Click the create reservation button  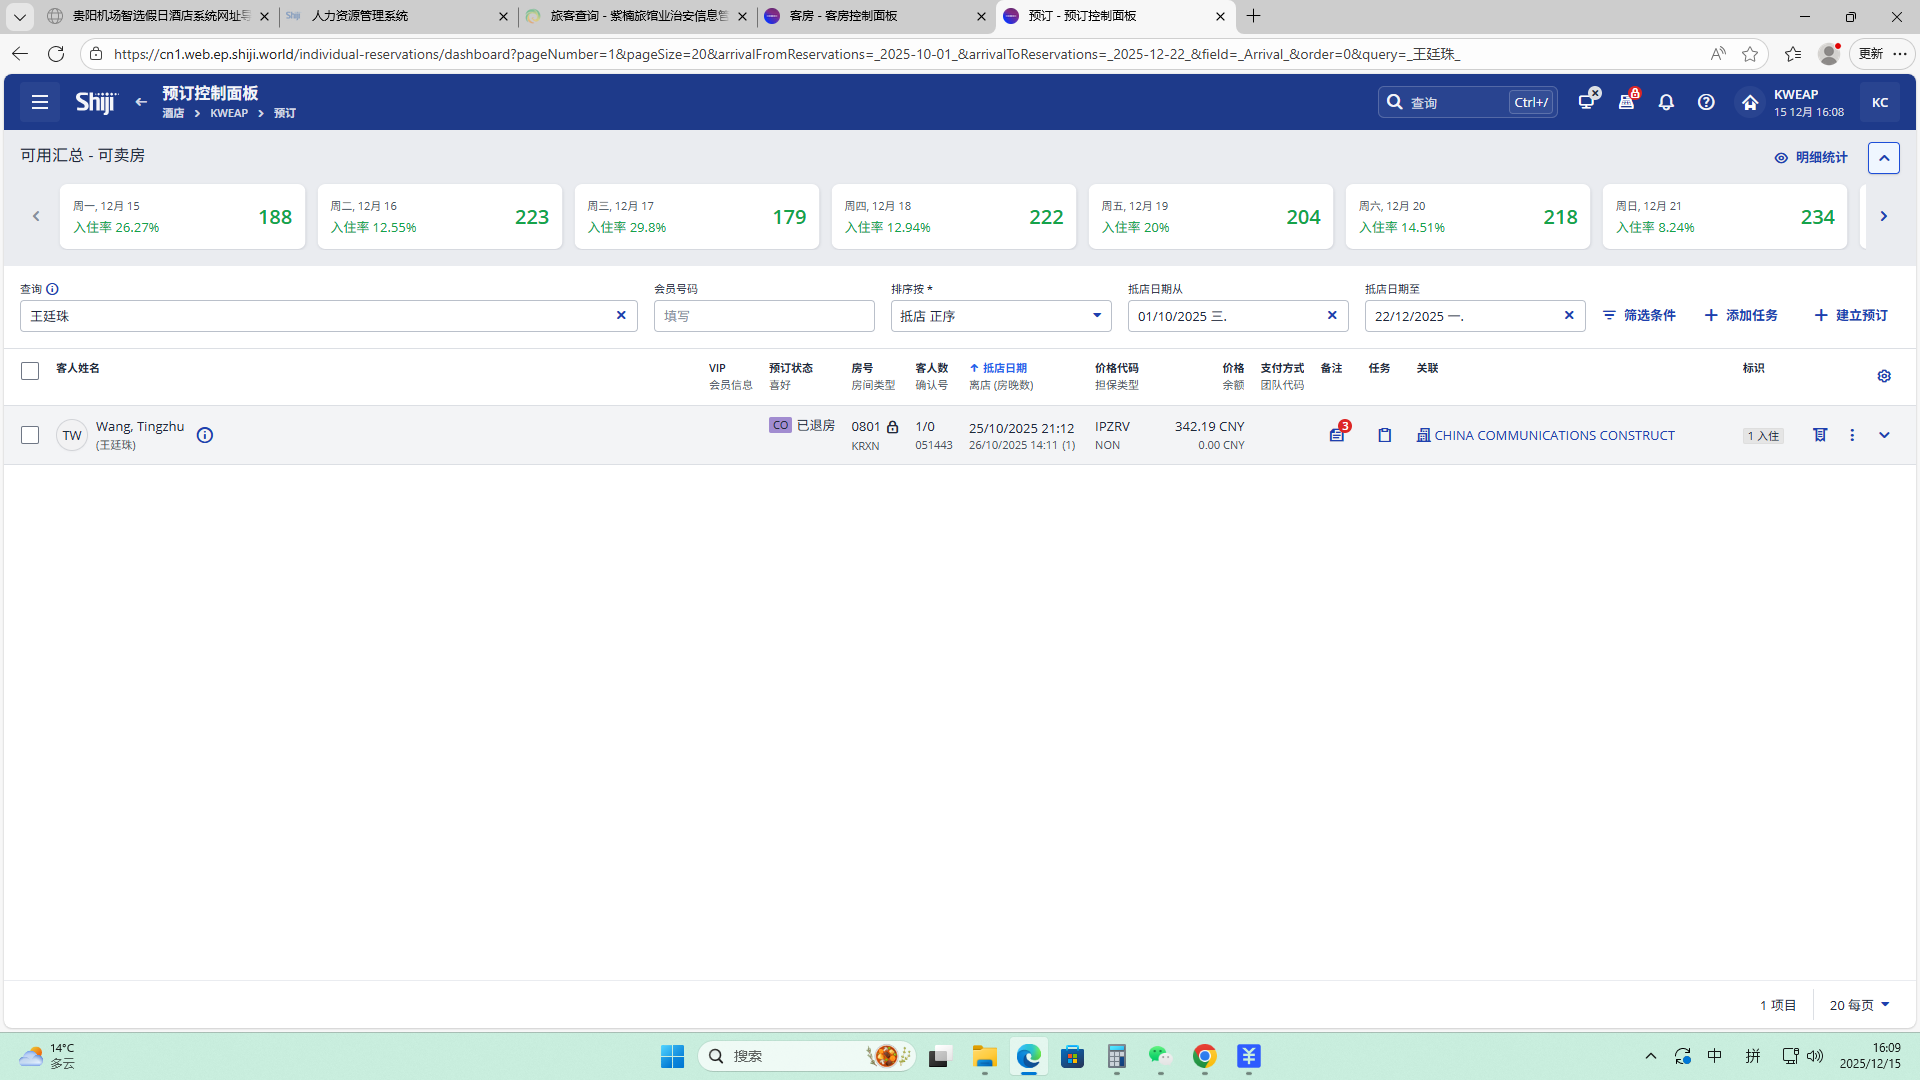1851,315
